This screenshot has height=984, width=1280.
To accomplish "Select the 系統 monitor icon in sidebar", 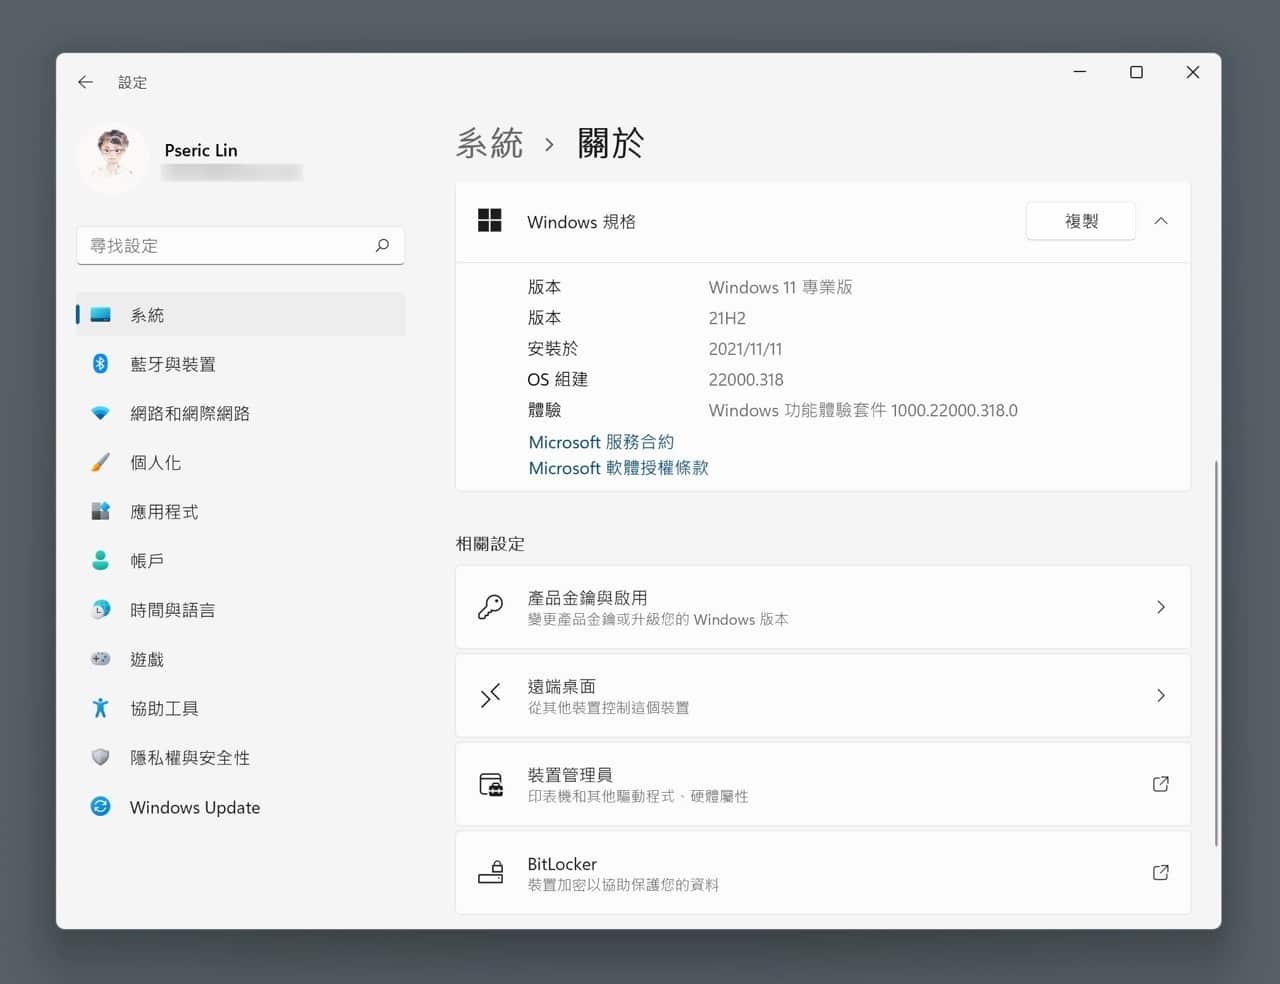I will (x=100, y=315).
